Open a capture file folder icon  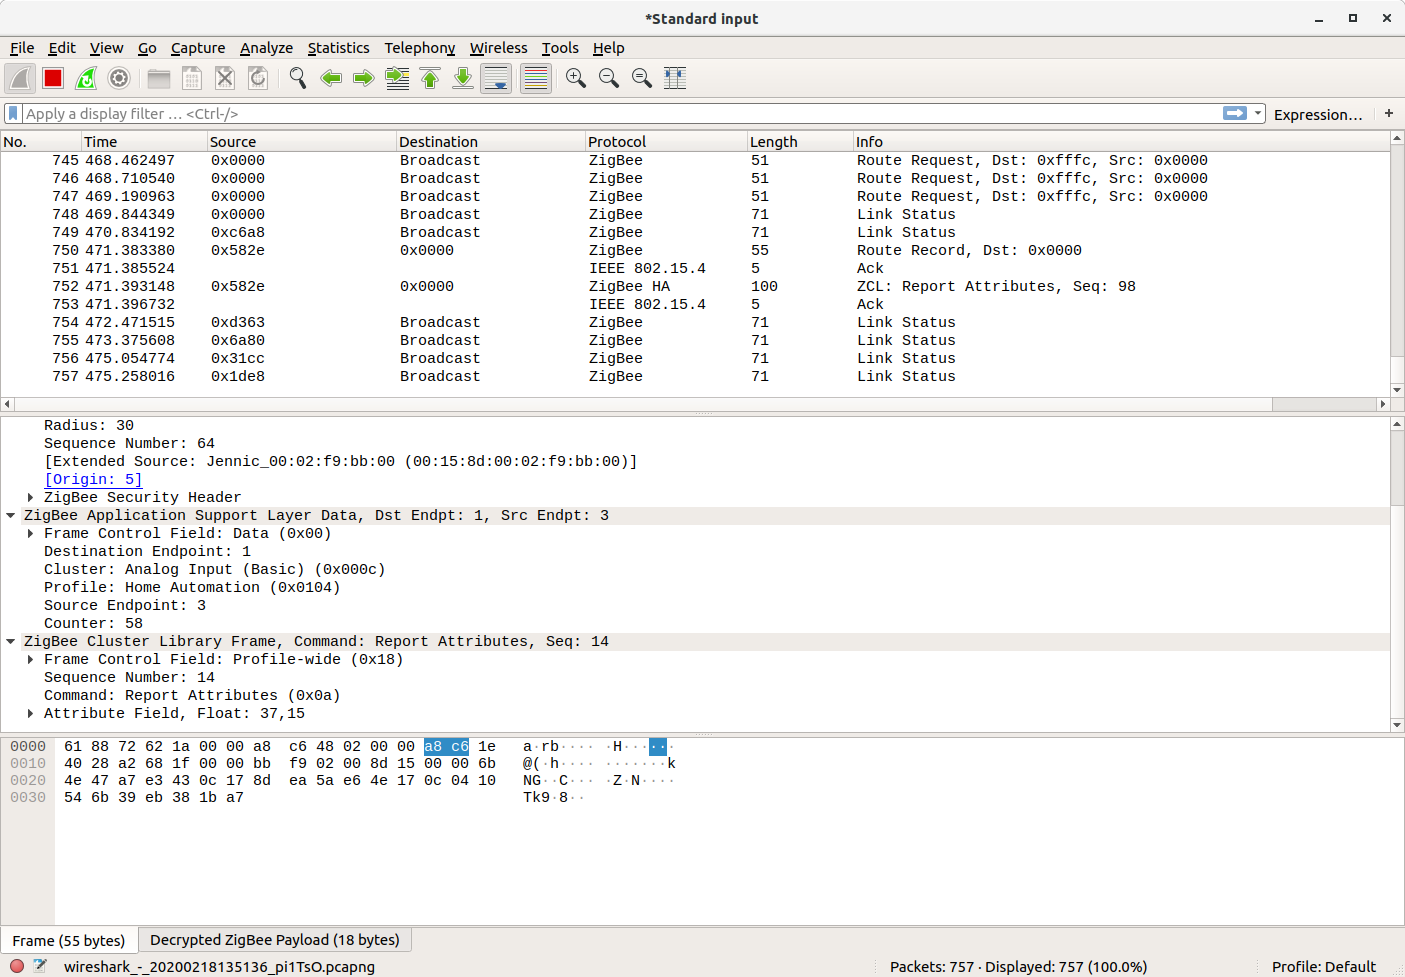coord(159,78)
